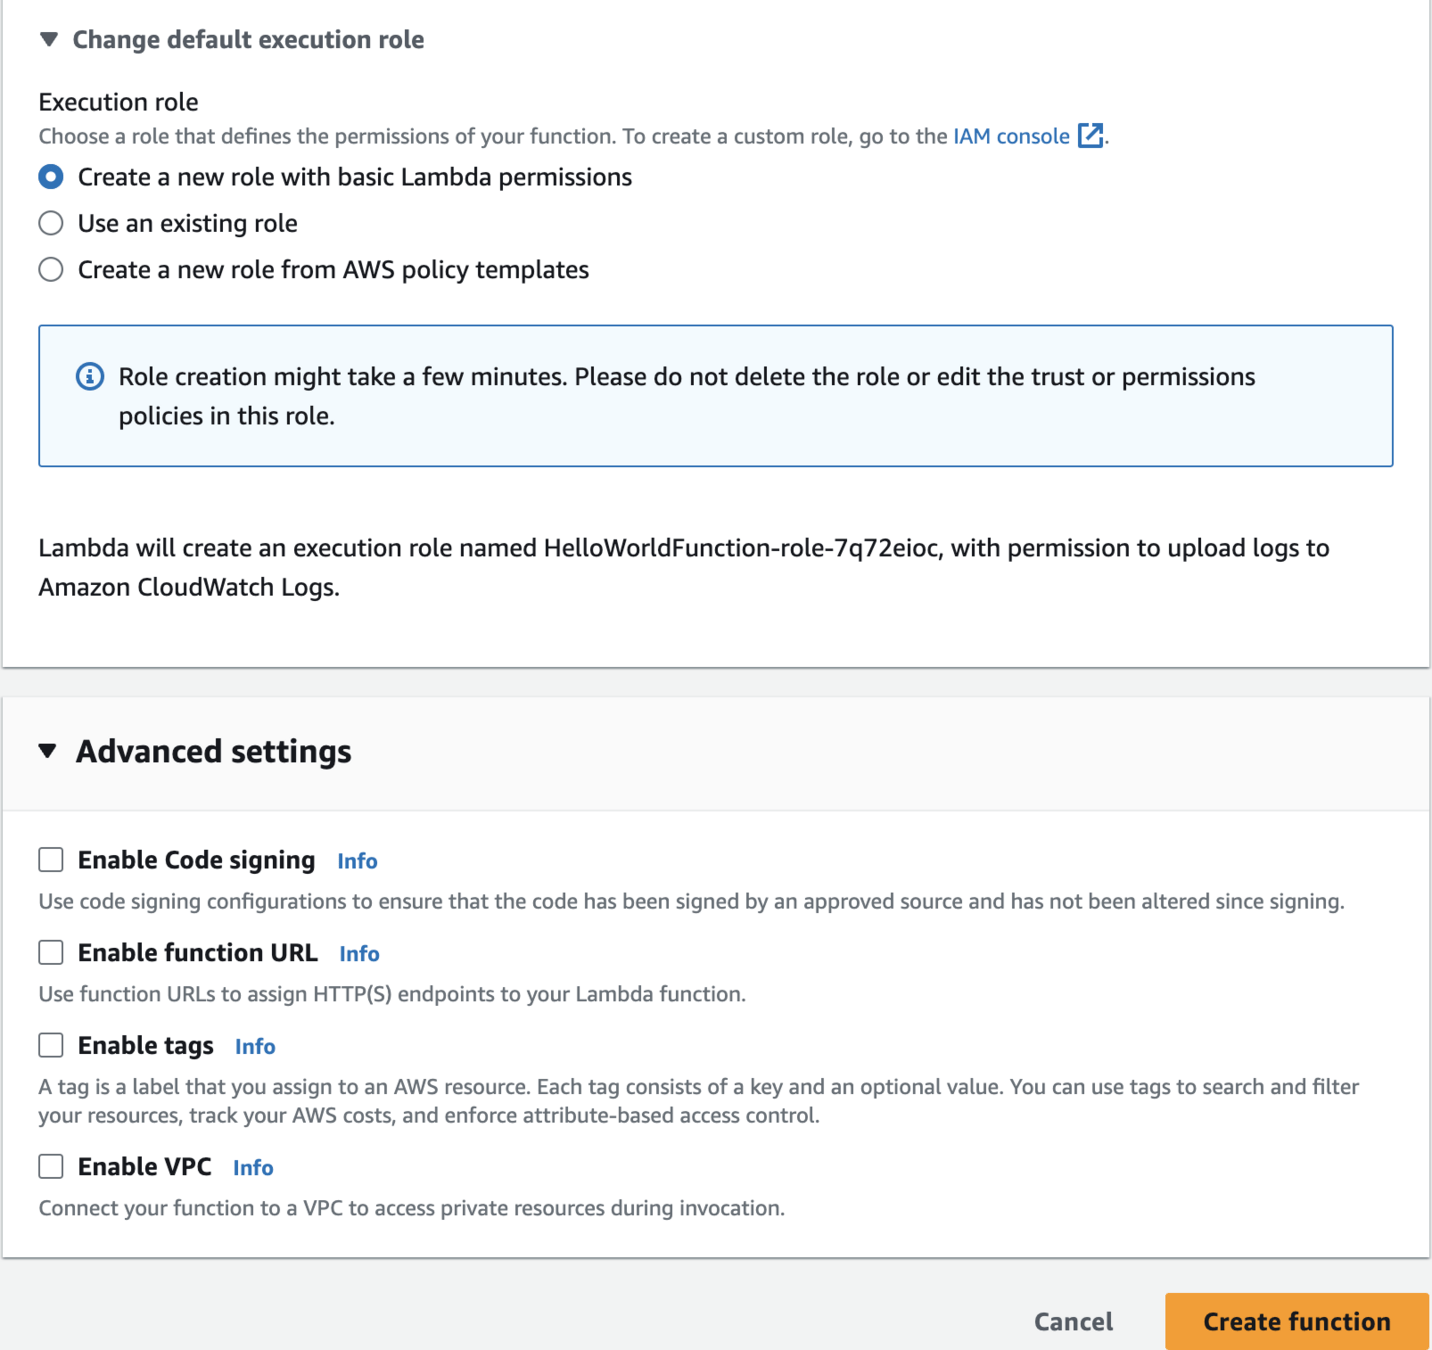The width and height of the screenshot is (1432, 1350).
Task: Open Info link for Enable function URL
Action: tap(359, 954)
